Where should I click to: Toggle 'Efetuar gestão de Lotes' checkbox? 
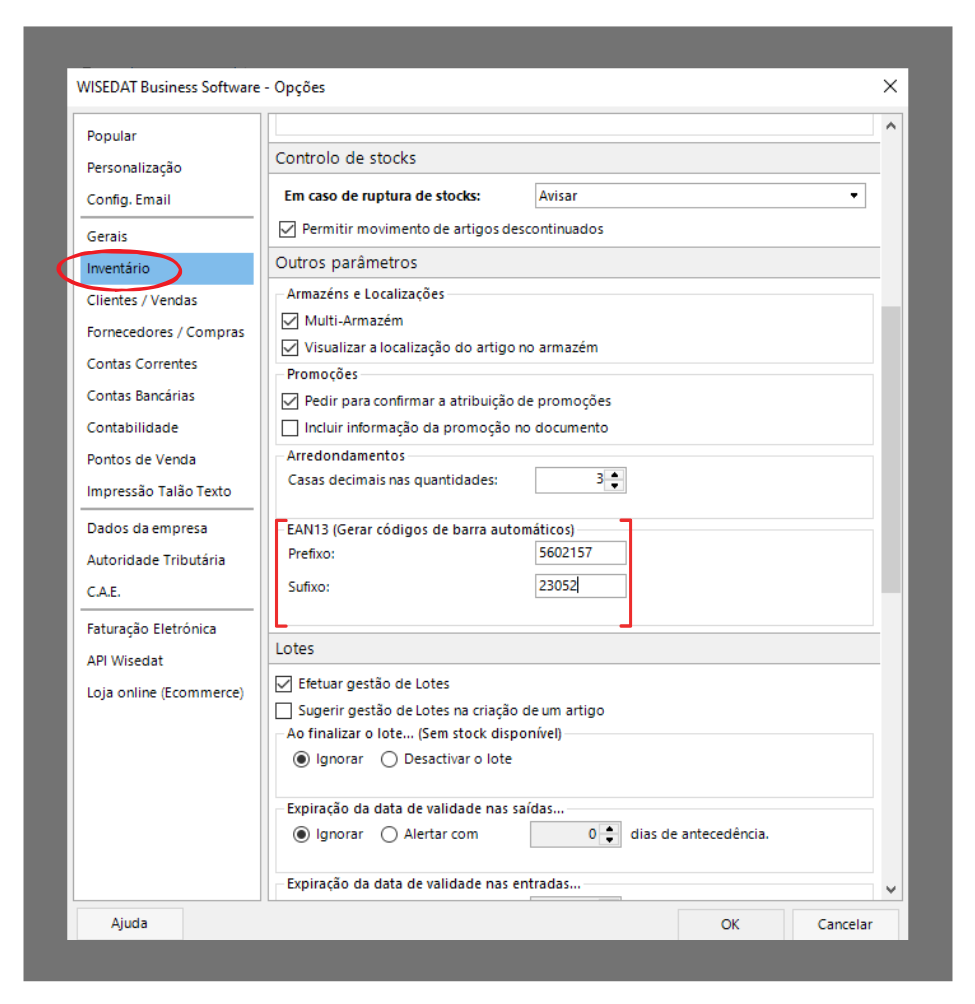pyautogui.click(x=284, y=684)
